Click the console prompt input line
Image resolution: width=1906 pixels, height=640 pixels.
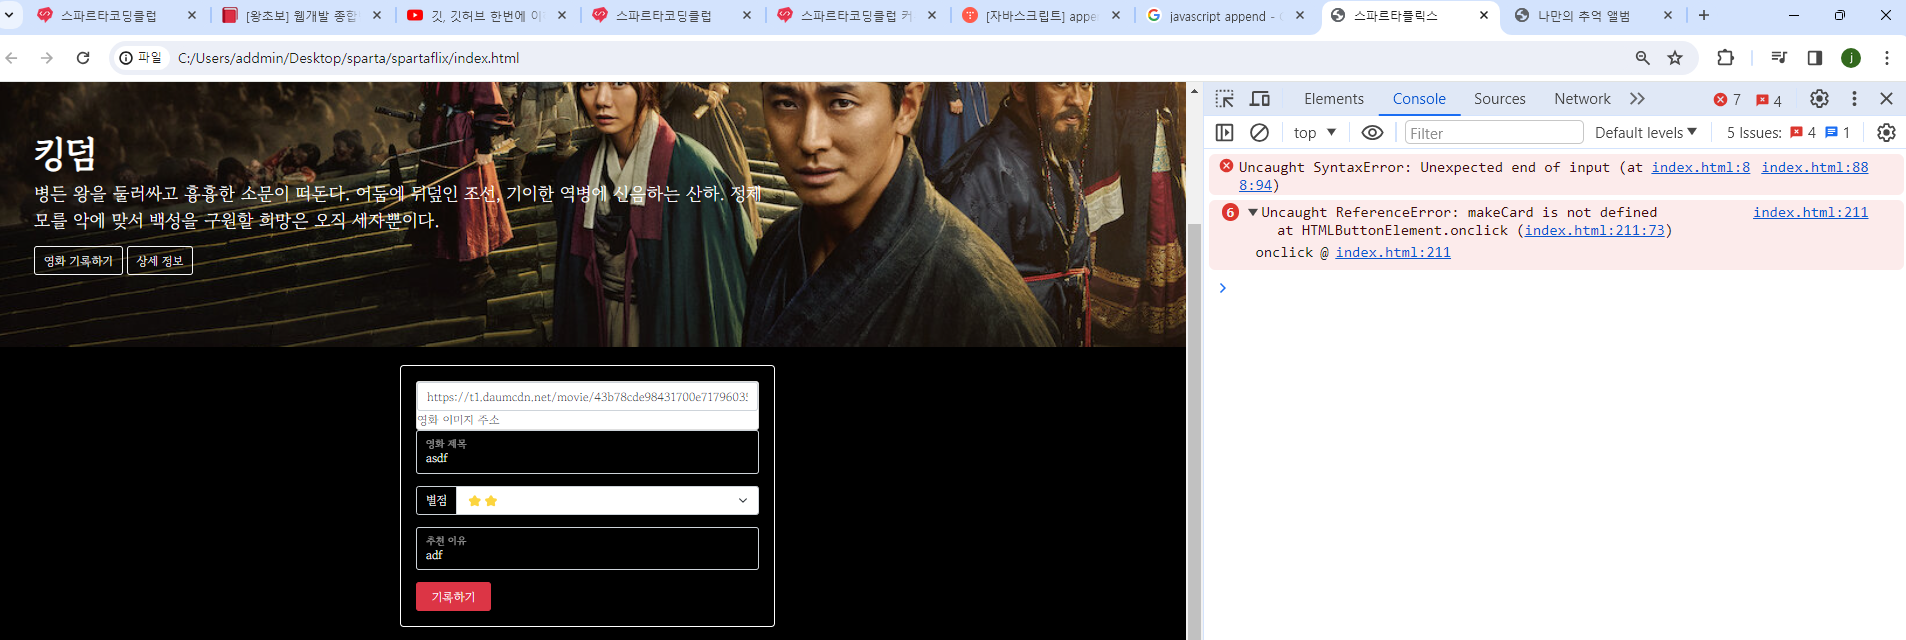point(1560,288)
